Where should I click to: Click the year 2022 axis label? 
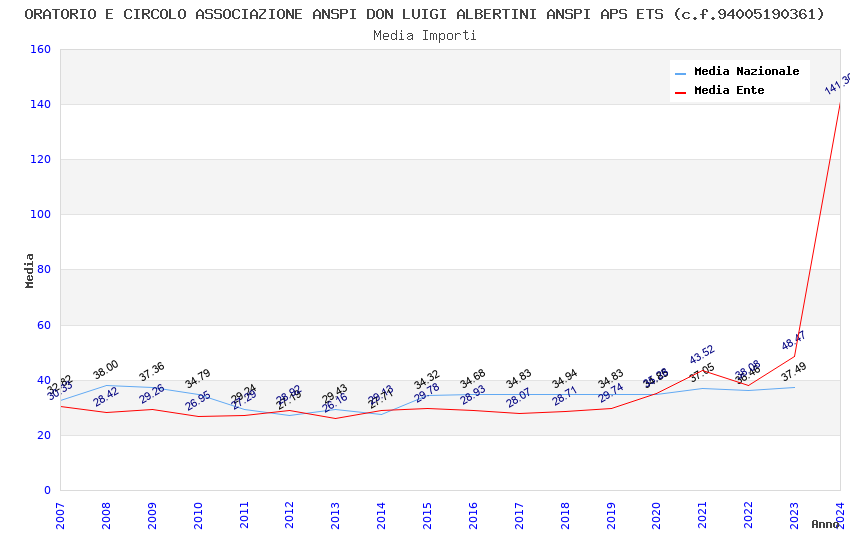click(x=749, y=515)
